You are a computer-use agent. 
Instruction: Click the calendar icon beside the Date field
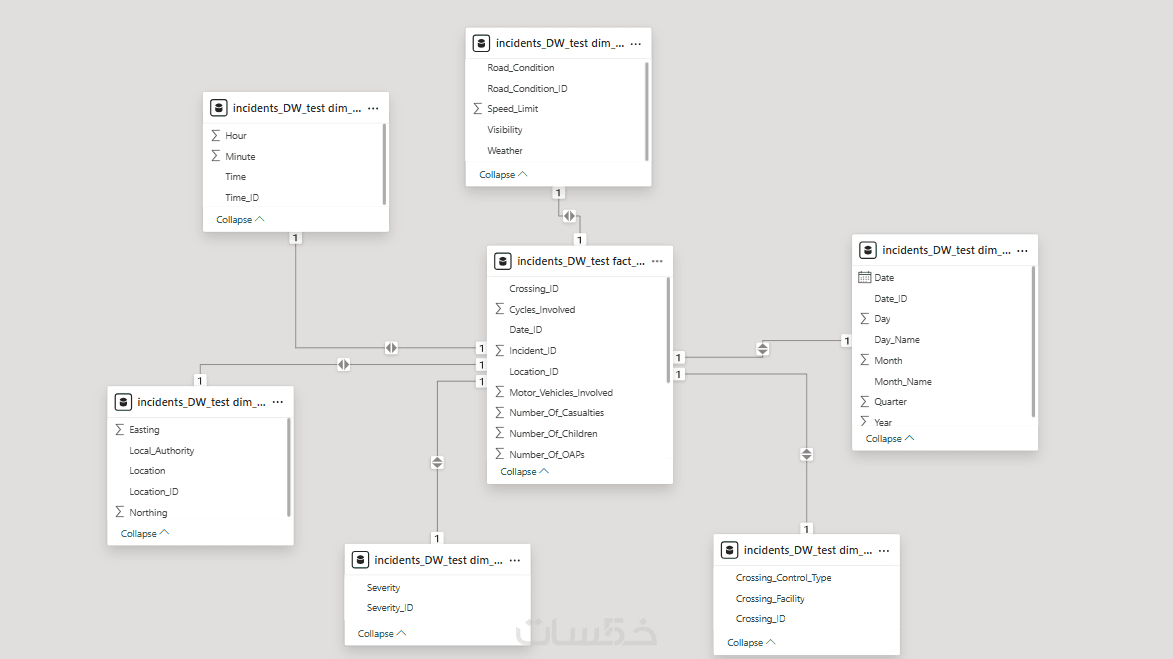[865, 277]
